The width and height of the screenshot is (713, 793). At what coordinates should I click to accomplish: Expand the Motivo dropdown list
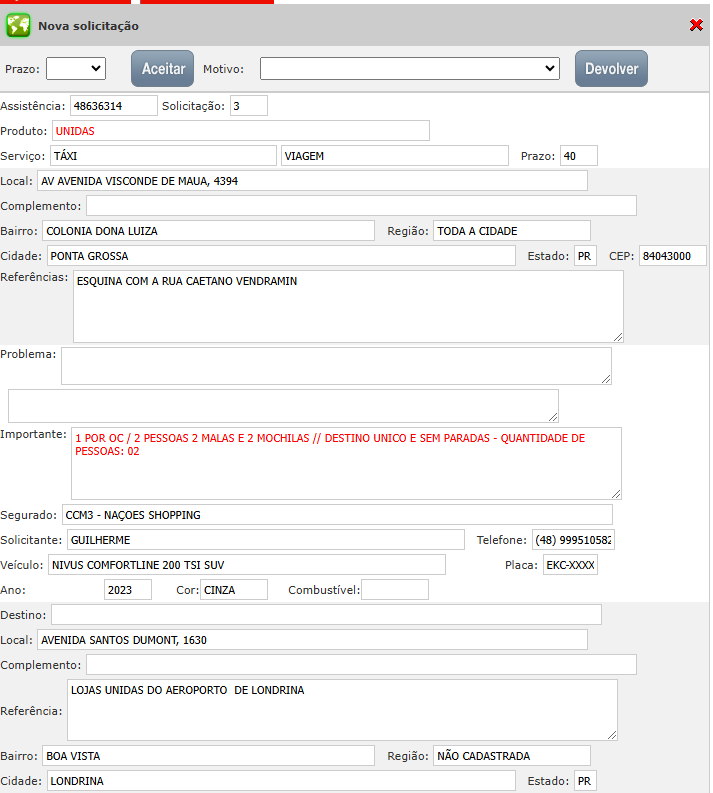(409, 68)
